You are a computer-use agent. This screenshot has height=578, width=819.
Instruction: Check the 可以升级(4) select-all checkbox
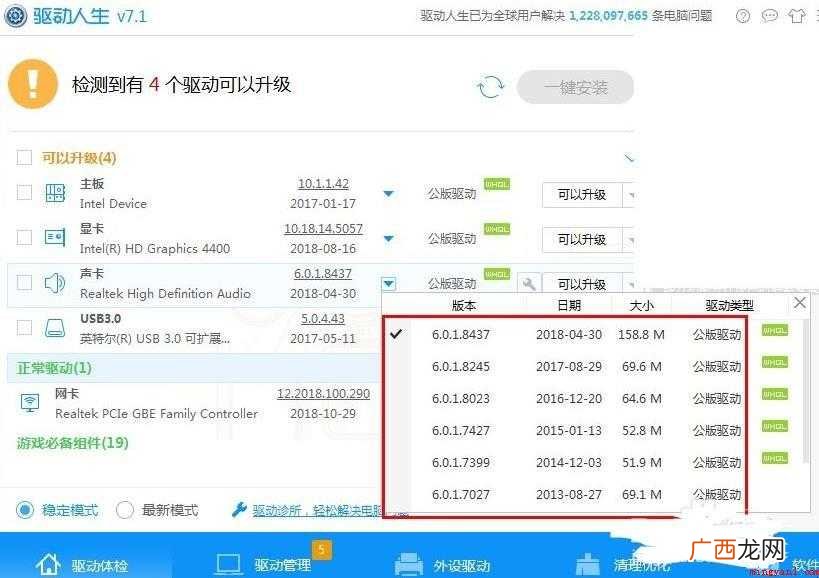(24, 157)
